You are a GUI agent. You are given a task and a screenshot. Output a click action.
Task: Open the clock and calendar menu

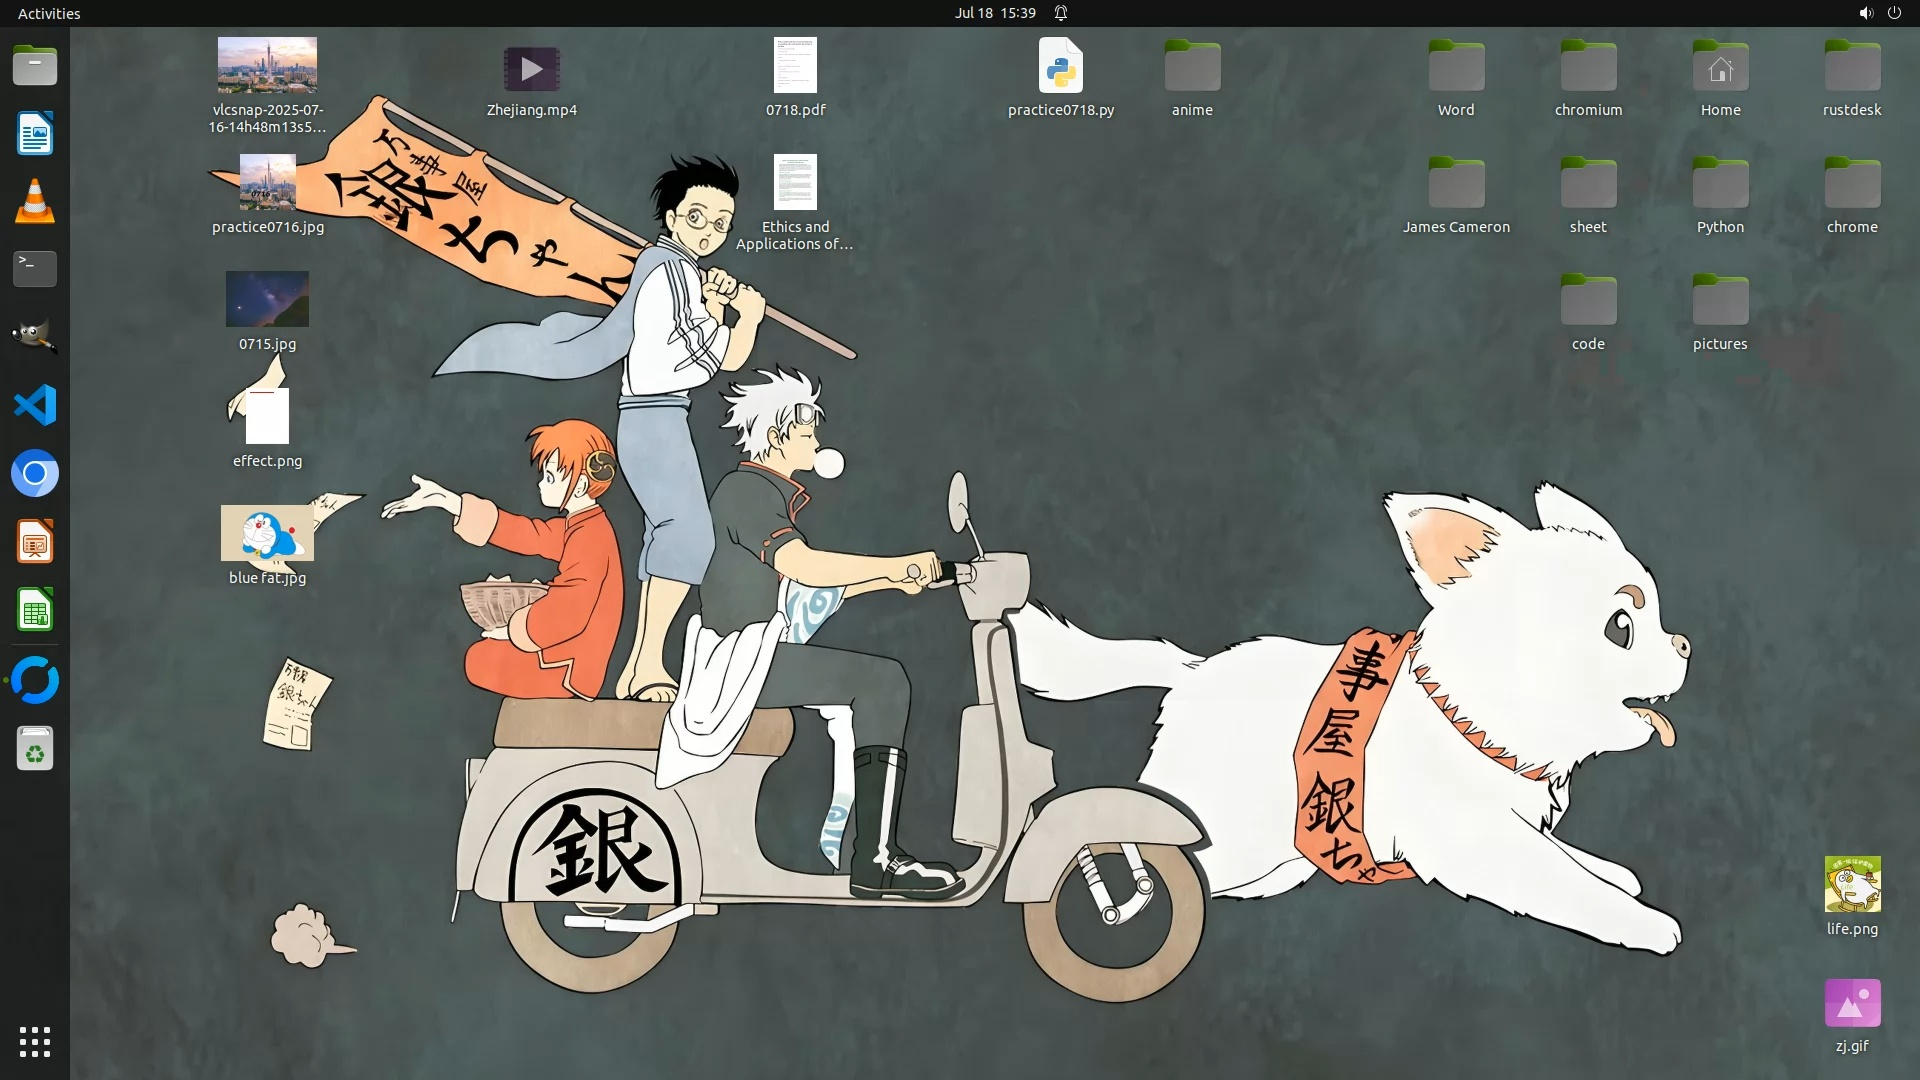pyautogui.click(x=995, y=13)
